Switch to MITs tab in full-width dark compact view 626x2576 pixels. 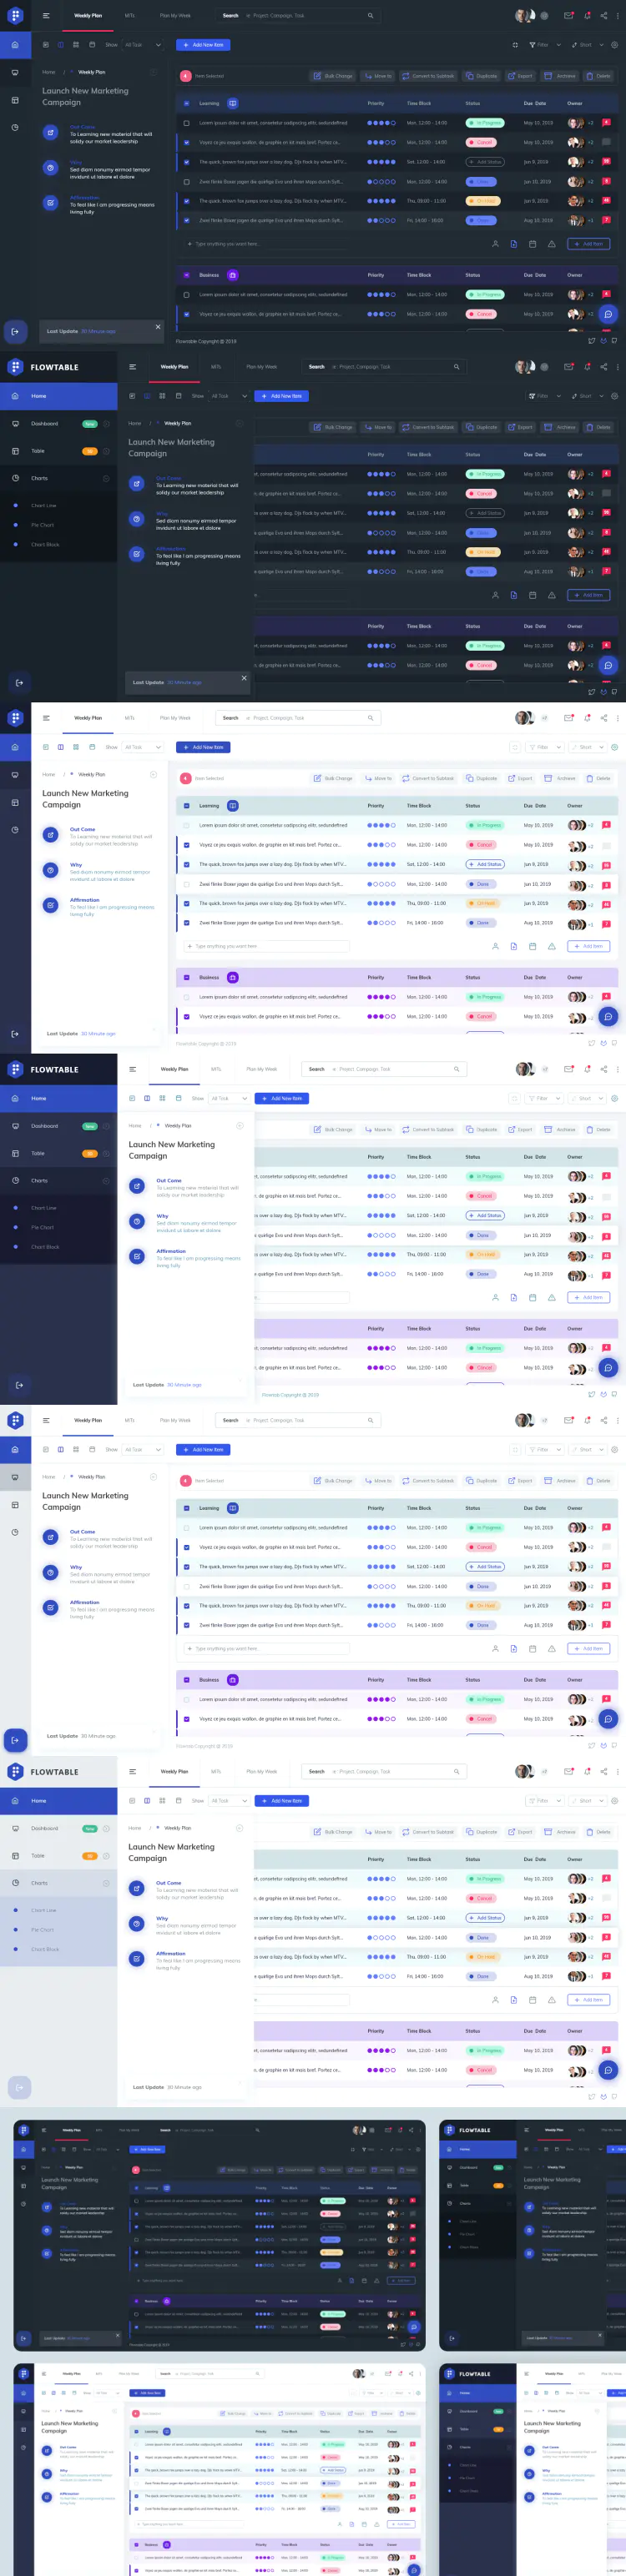tap(129, 16)
